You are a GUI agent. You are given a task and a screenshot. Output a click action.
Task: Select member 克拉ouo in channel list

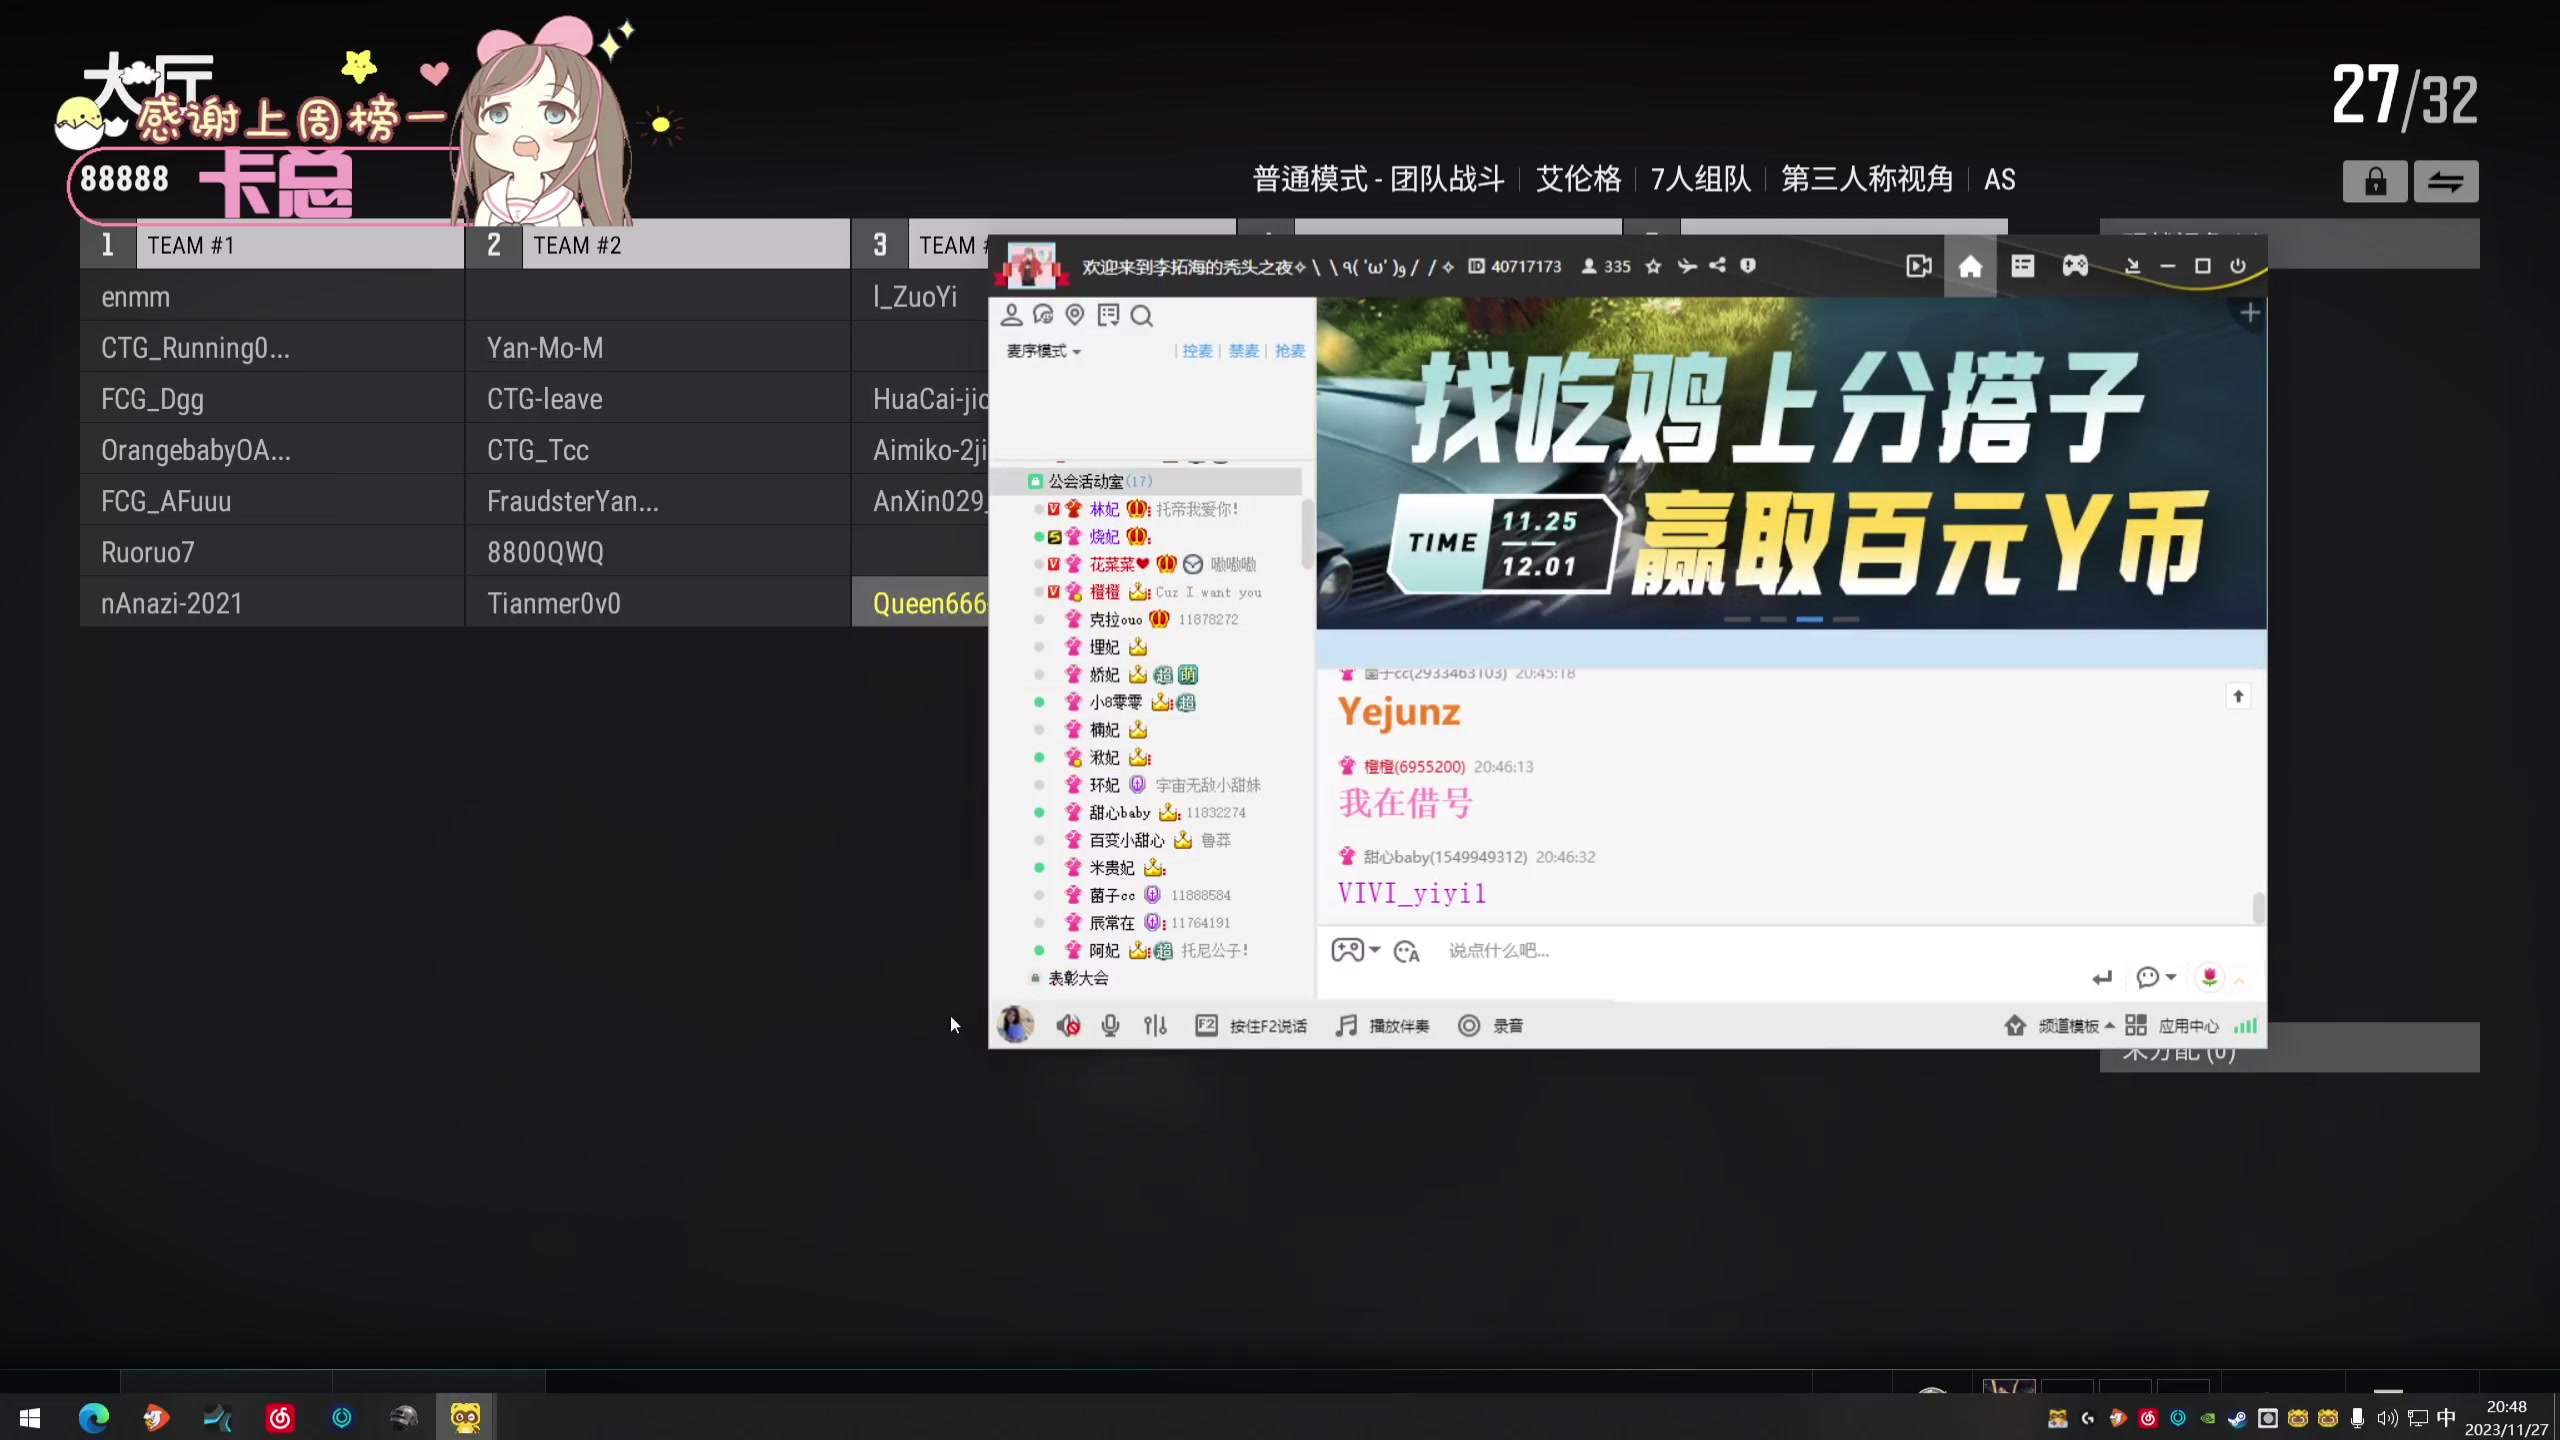tap(1115, 620)
